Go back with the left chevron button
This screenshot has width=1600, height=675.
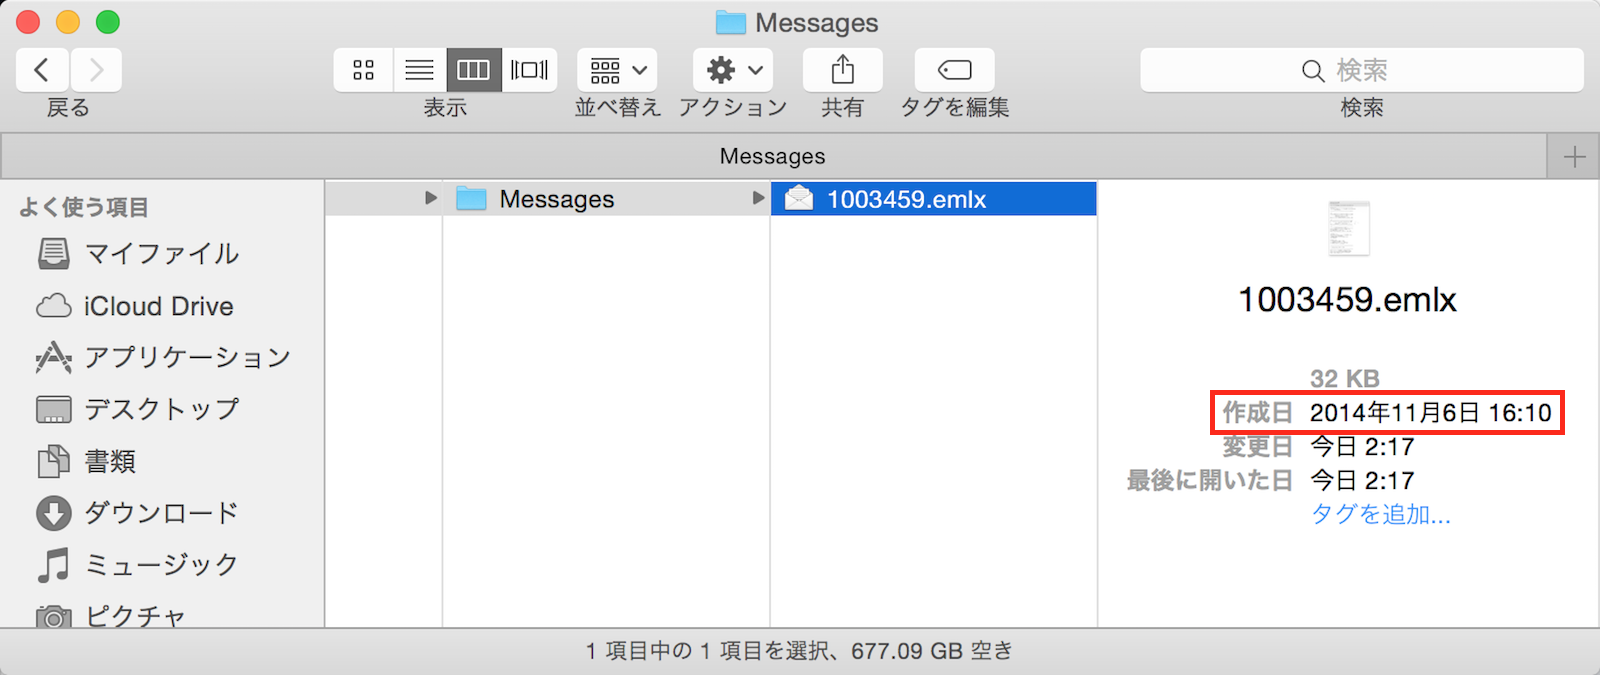pyautogui.click(x=42, y=70)
